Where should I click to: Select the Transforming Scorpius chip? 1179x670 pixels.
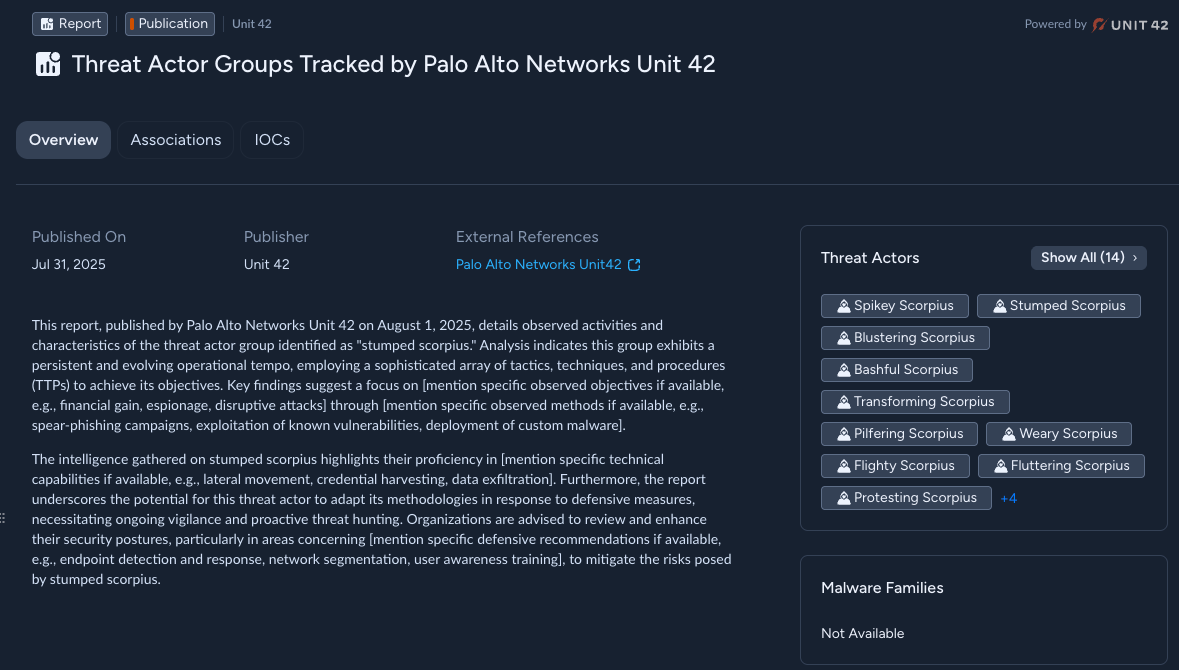pos(915,402)
